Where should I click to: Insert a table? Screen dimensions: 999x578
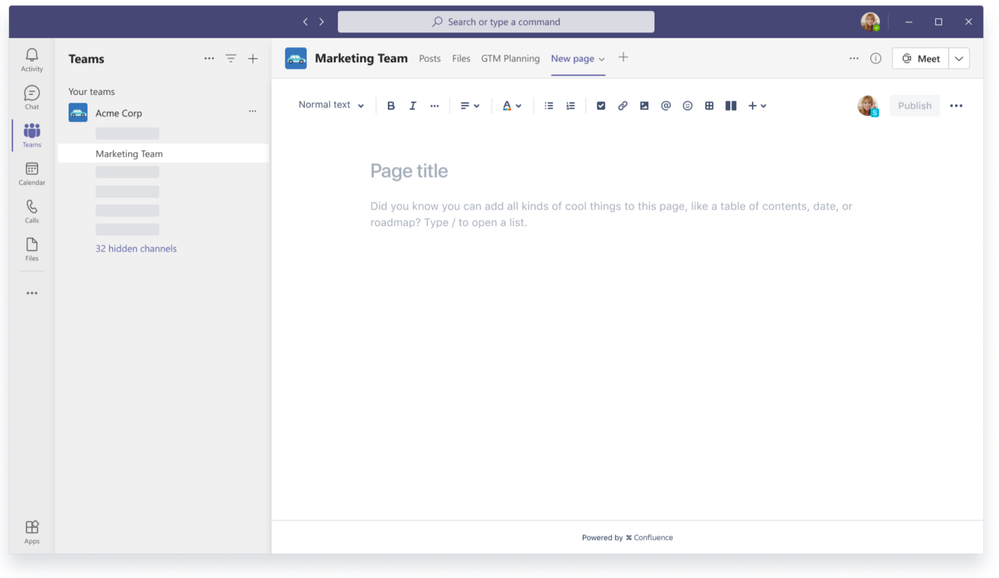(x=709, y=106)
